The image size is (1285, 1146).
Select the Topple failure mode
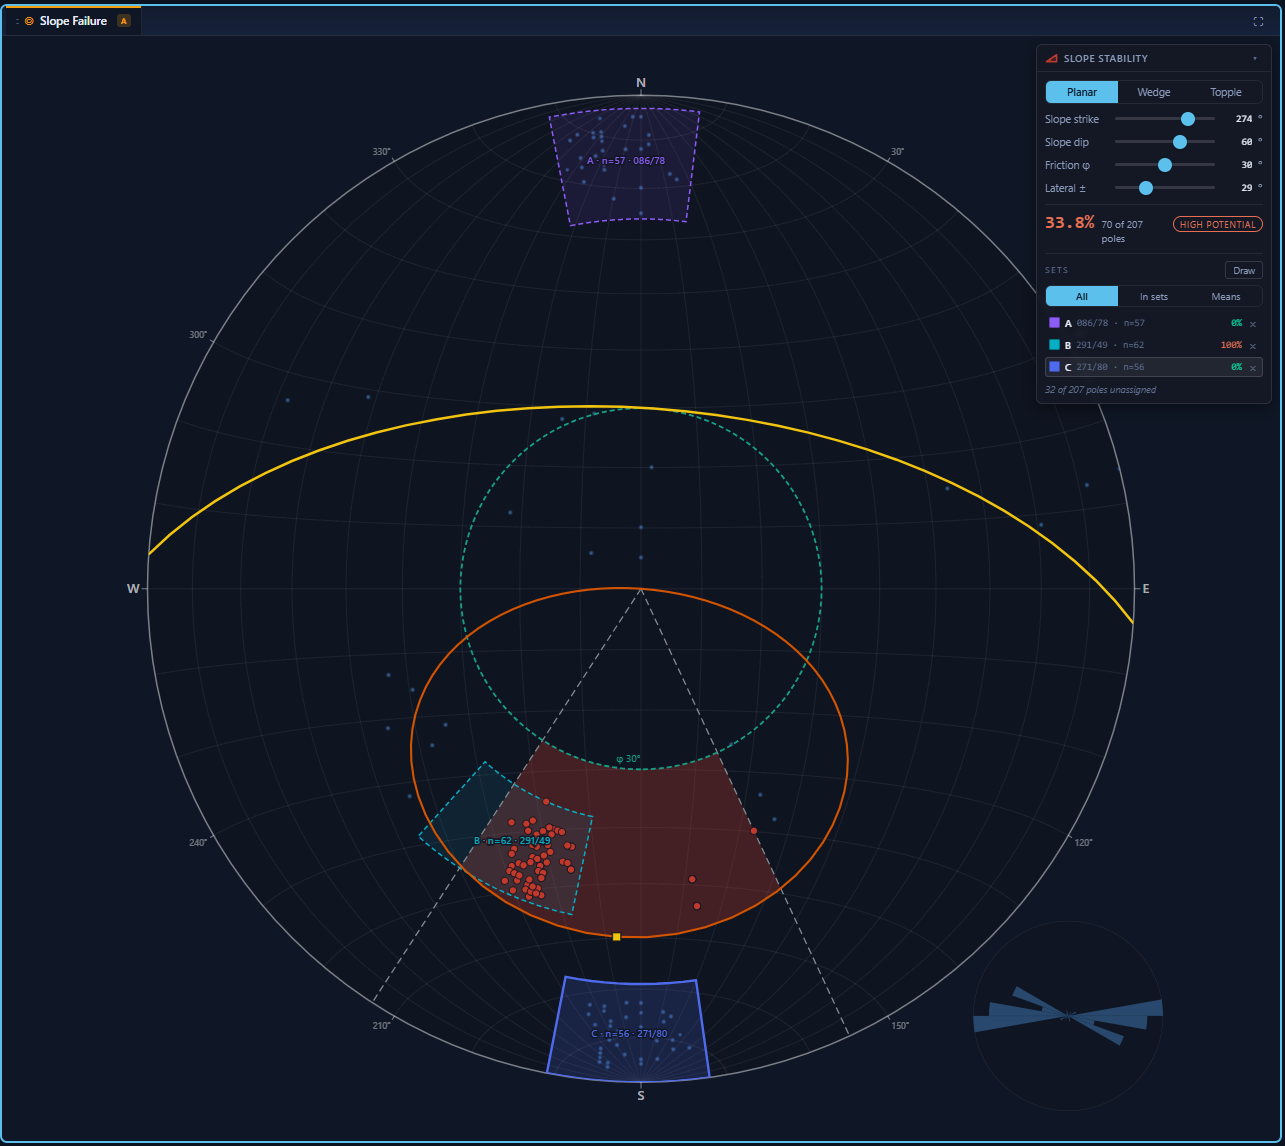1226,92
